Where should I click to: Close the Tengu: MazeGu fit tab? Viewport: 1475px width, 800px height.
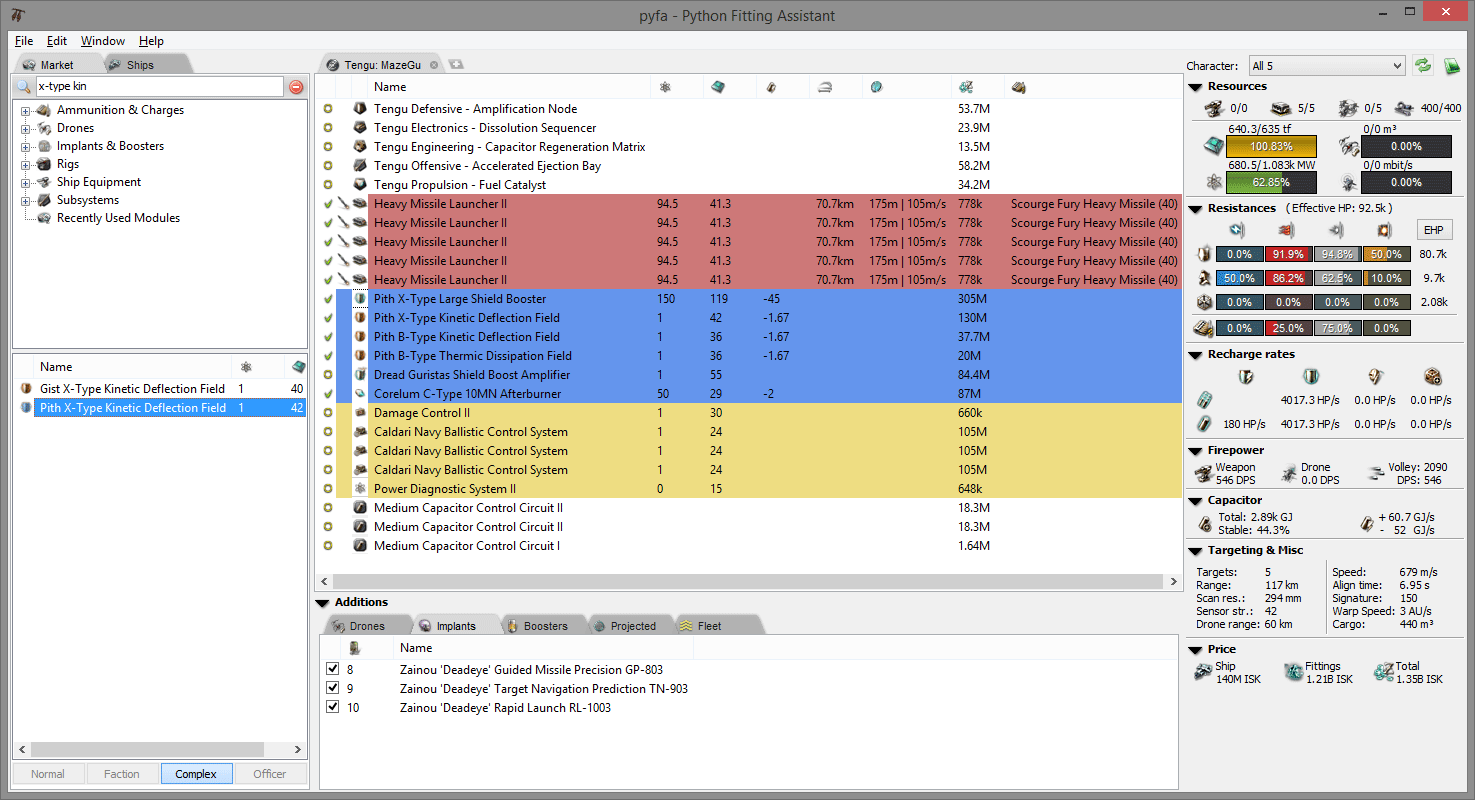(x=434, y=65)
